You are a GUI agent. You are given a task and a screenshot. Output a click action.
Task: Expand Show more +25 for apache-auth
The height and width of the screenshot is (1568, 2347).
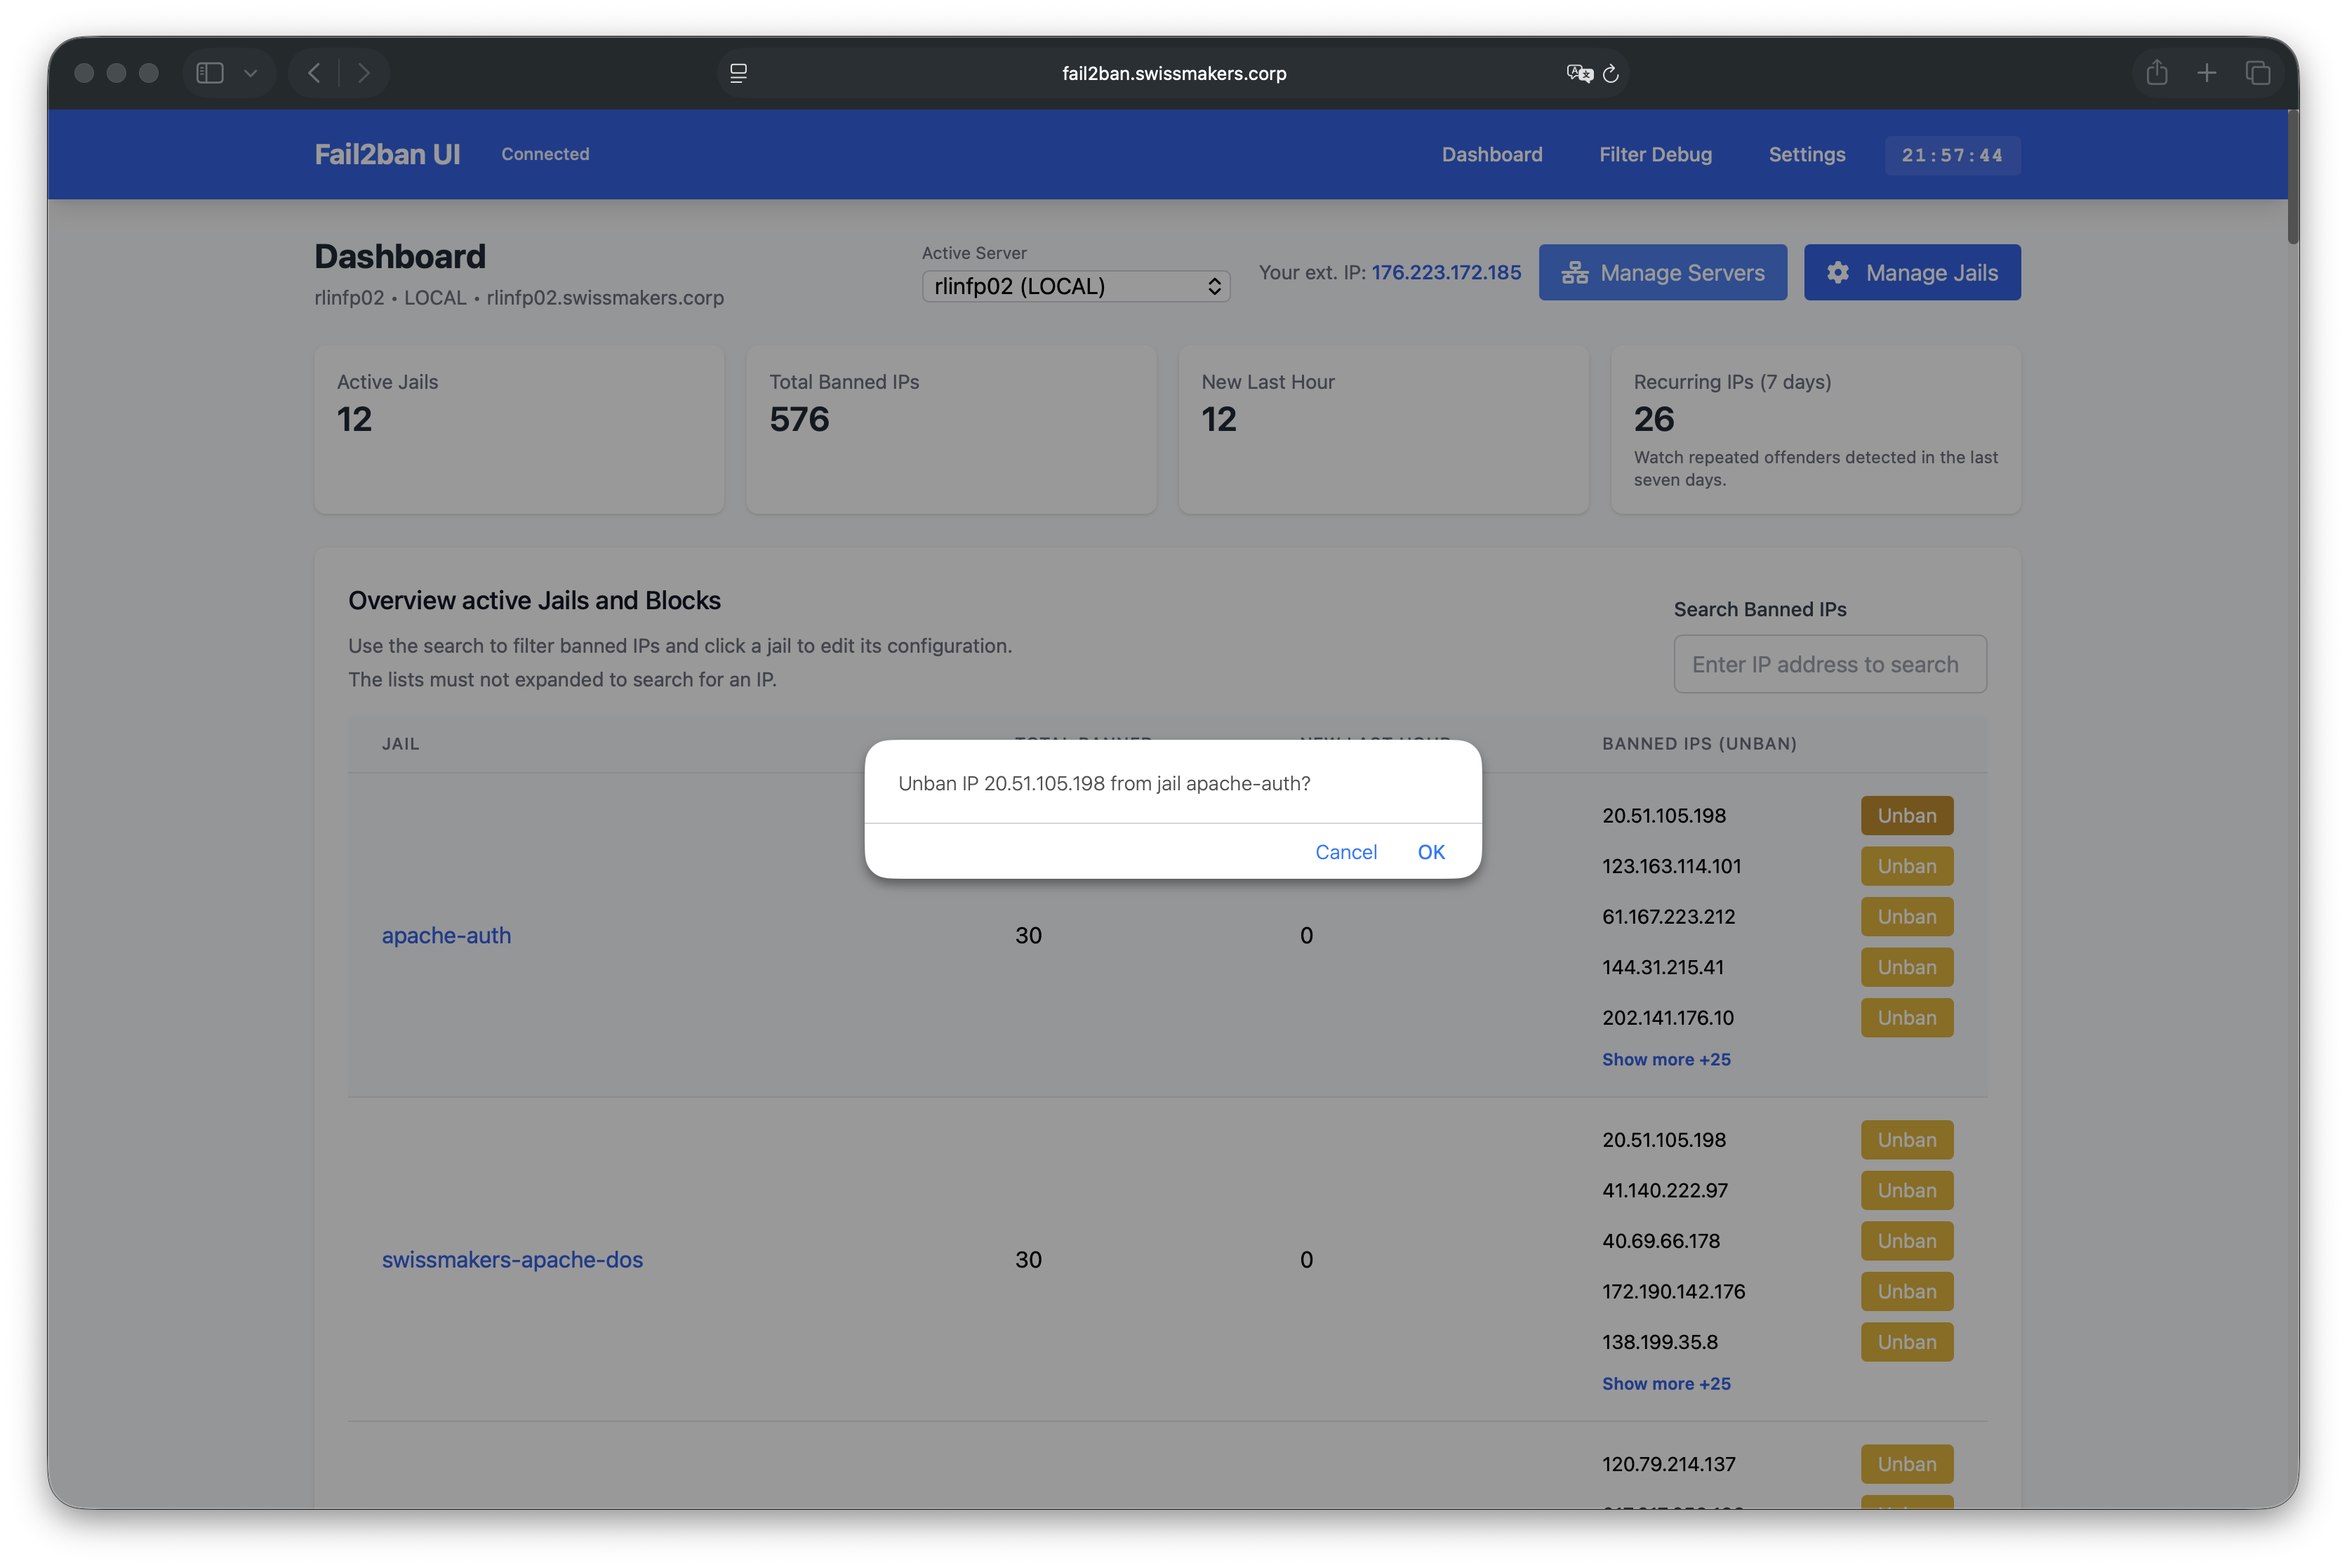pyautogui.click(x=1666, y=1059)
